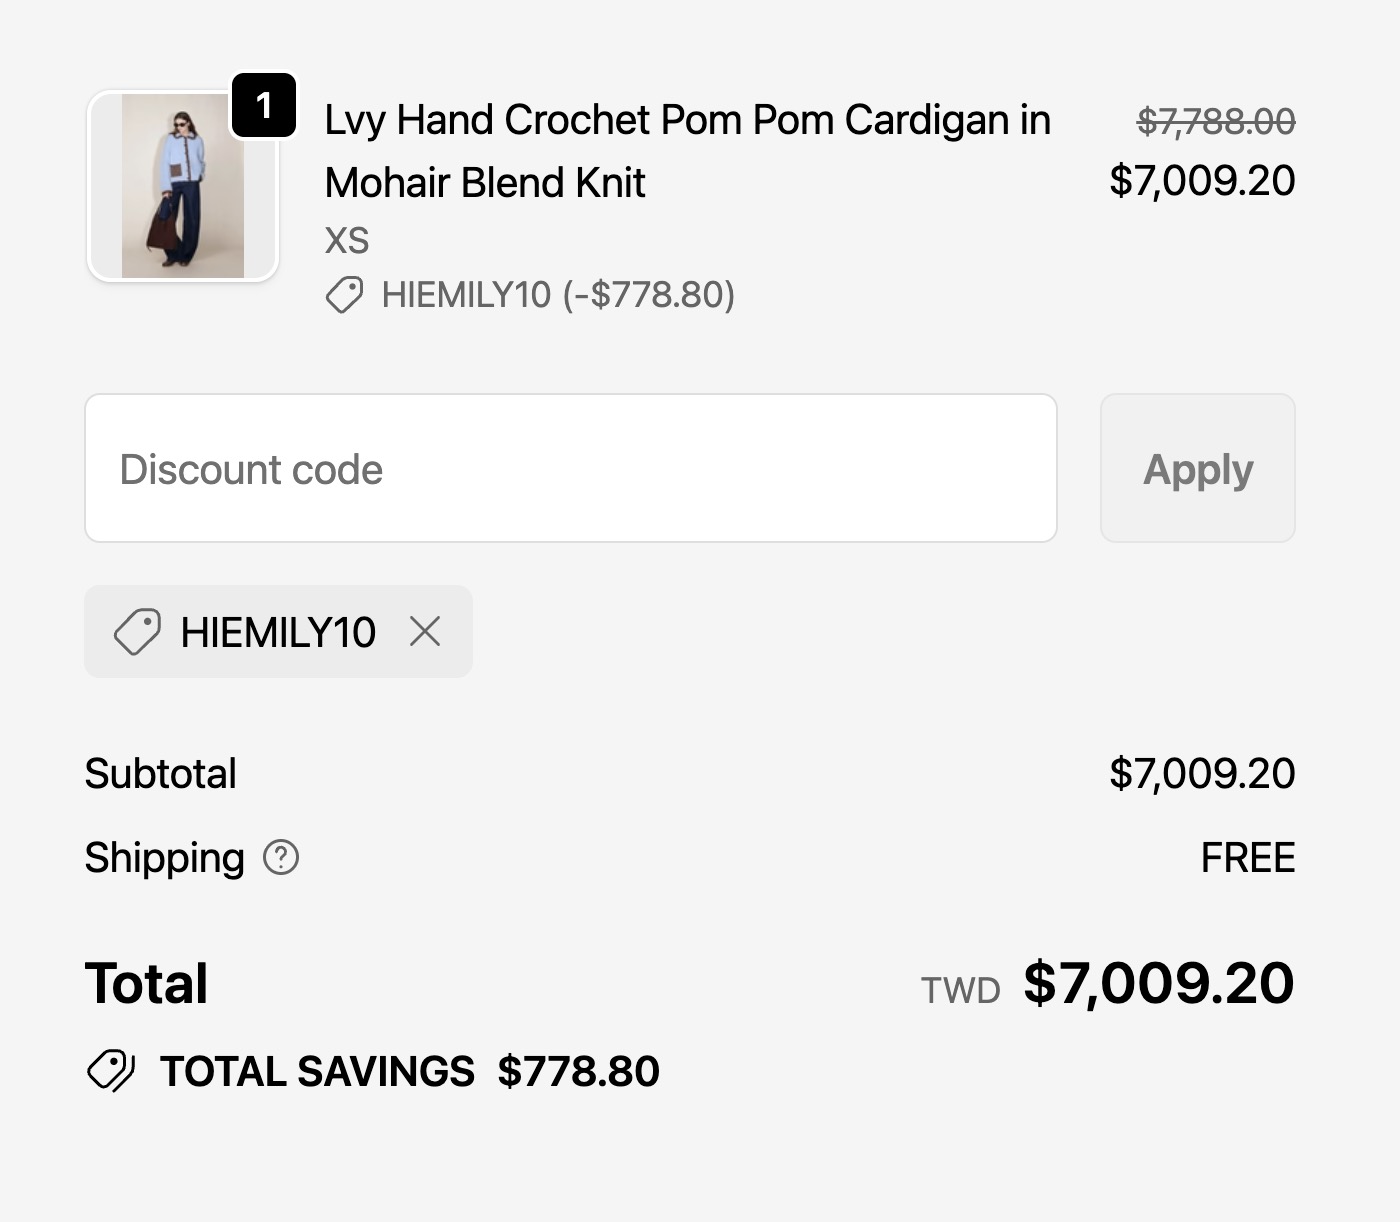Remove the HIEMILY10 discount code with the X
Image resolution: width=1400 pixels, height=1222 pixels.
tap(425, 632)
